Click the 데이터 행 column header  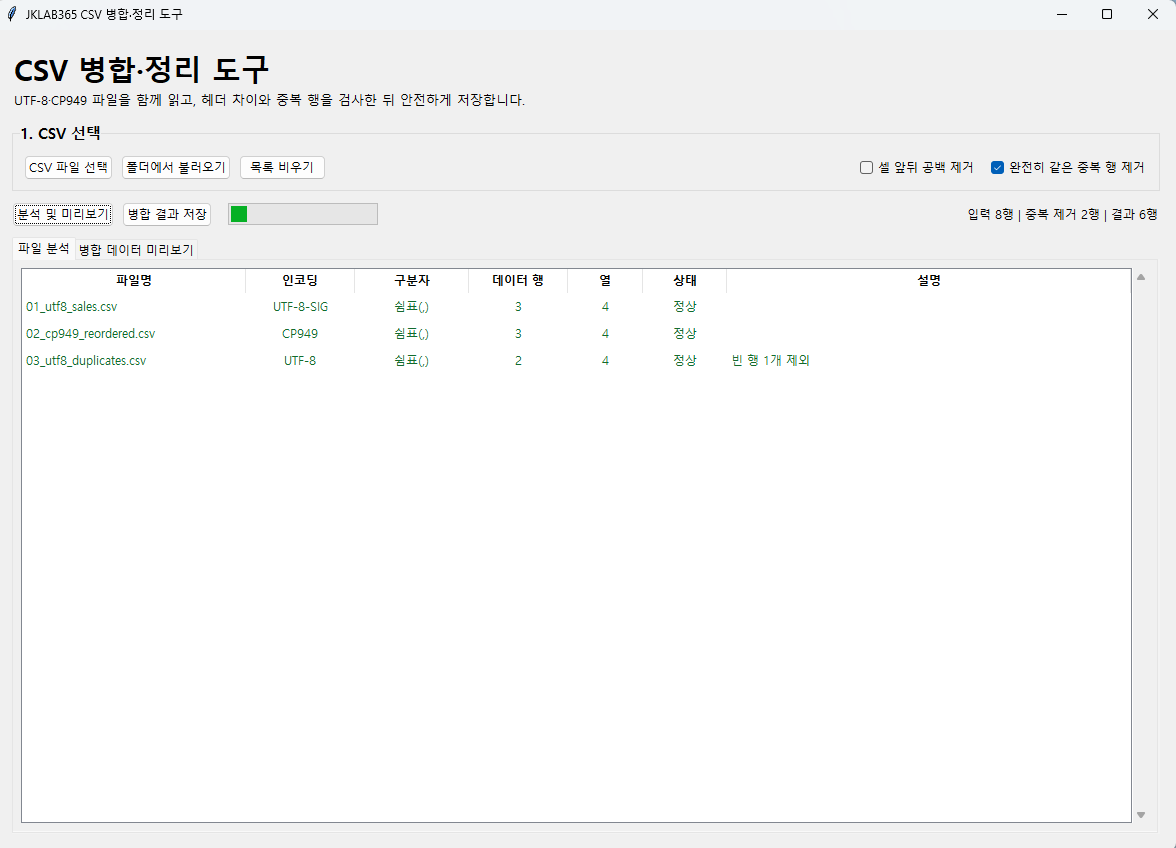[518, 280]
